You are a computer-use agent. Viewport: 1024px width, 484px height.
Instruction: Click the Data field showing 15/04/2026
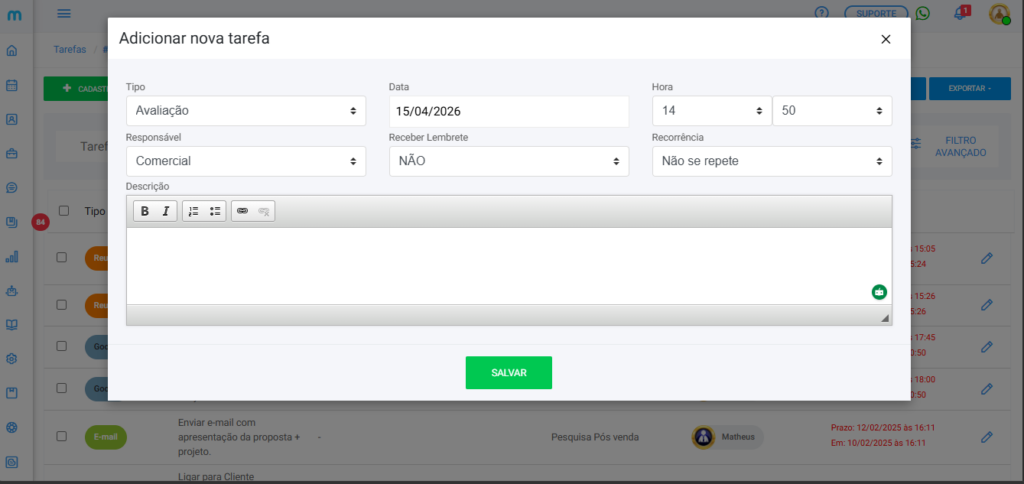coord(508,111)
